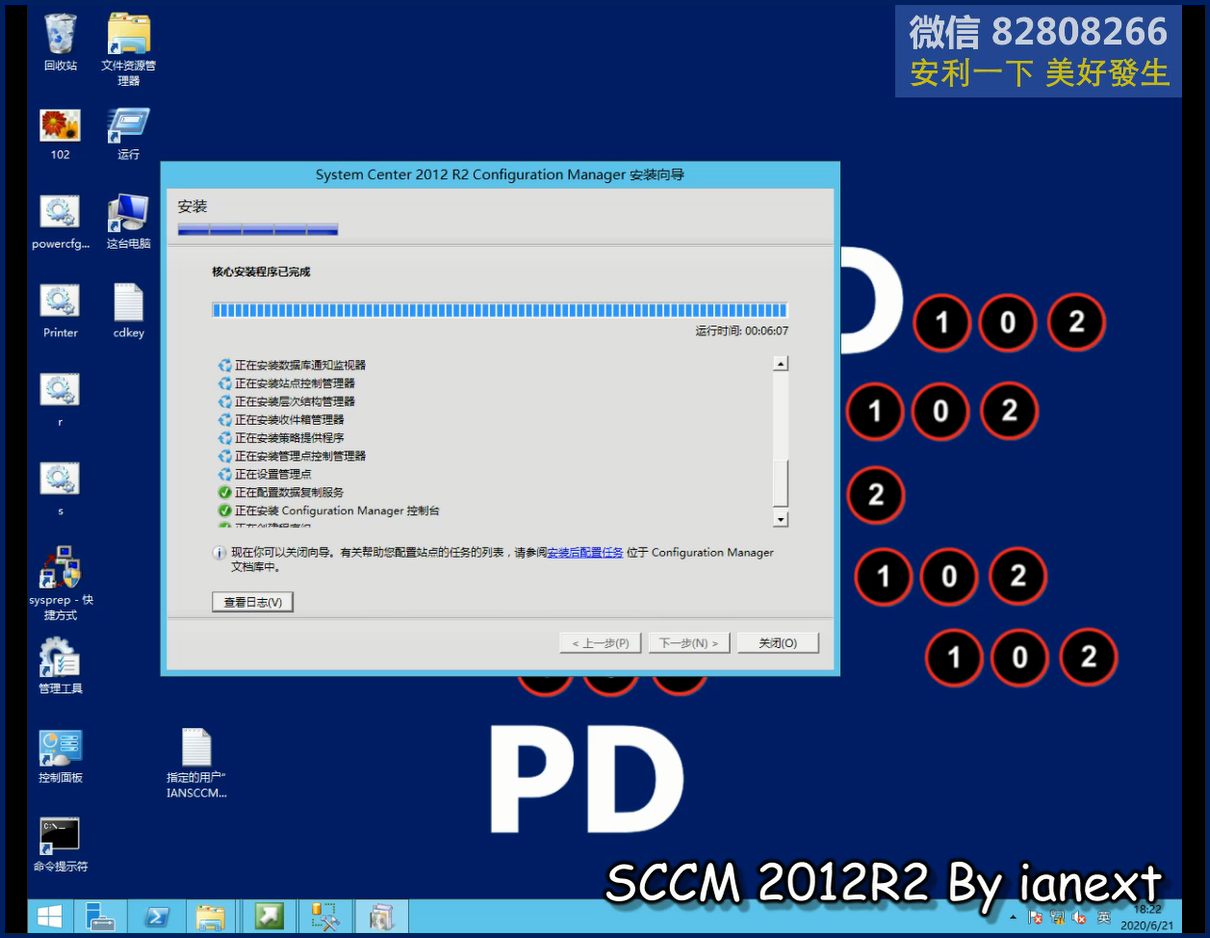Select the desktop icon labeled s
Viewport: 1210px width, 938px height.
[x=60, y=489]
